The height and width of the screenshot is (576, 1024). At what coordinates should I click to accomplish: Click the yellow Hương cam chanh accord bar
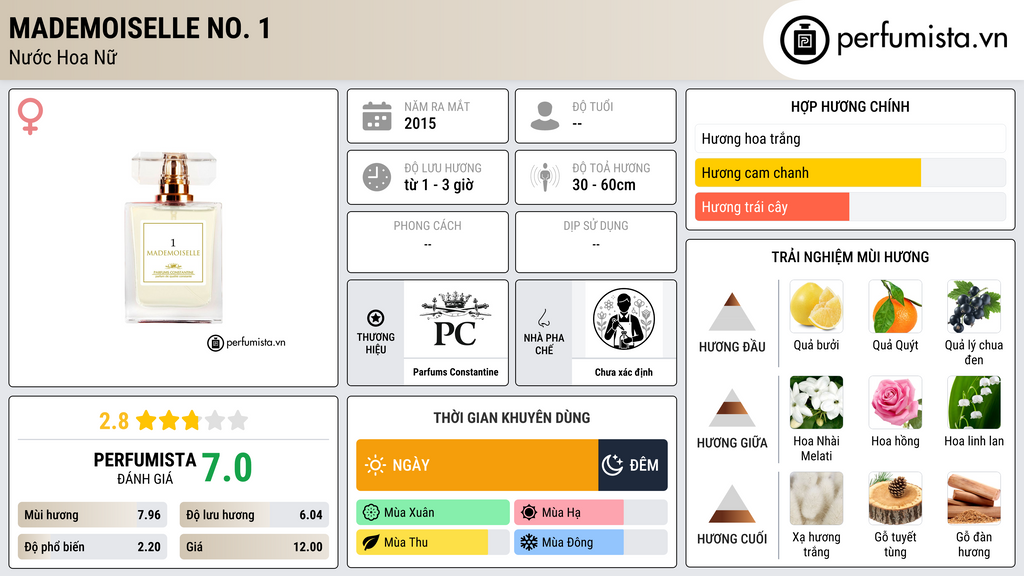[808, 173]
